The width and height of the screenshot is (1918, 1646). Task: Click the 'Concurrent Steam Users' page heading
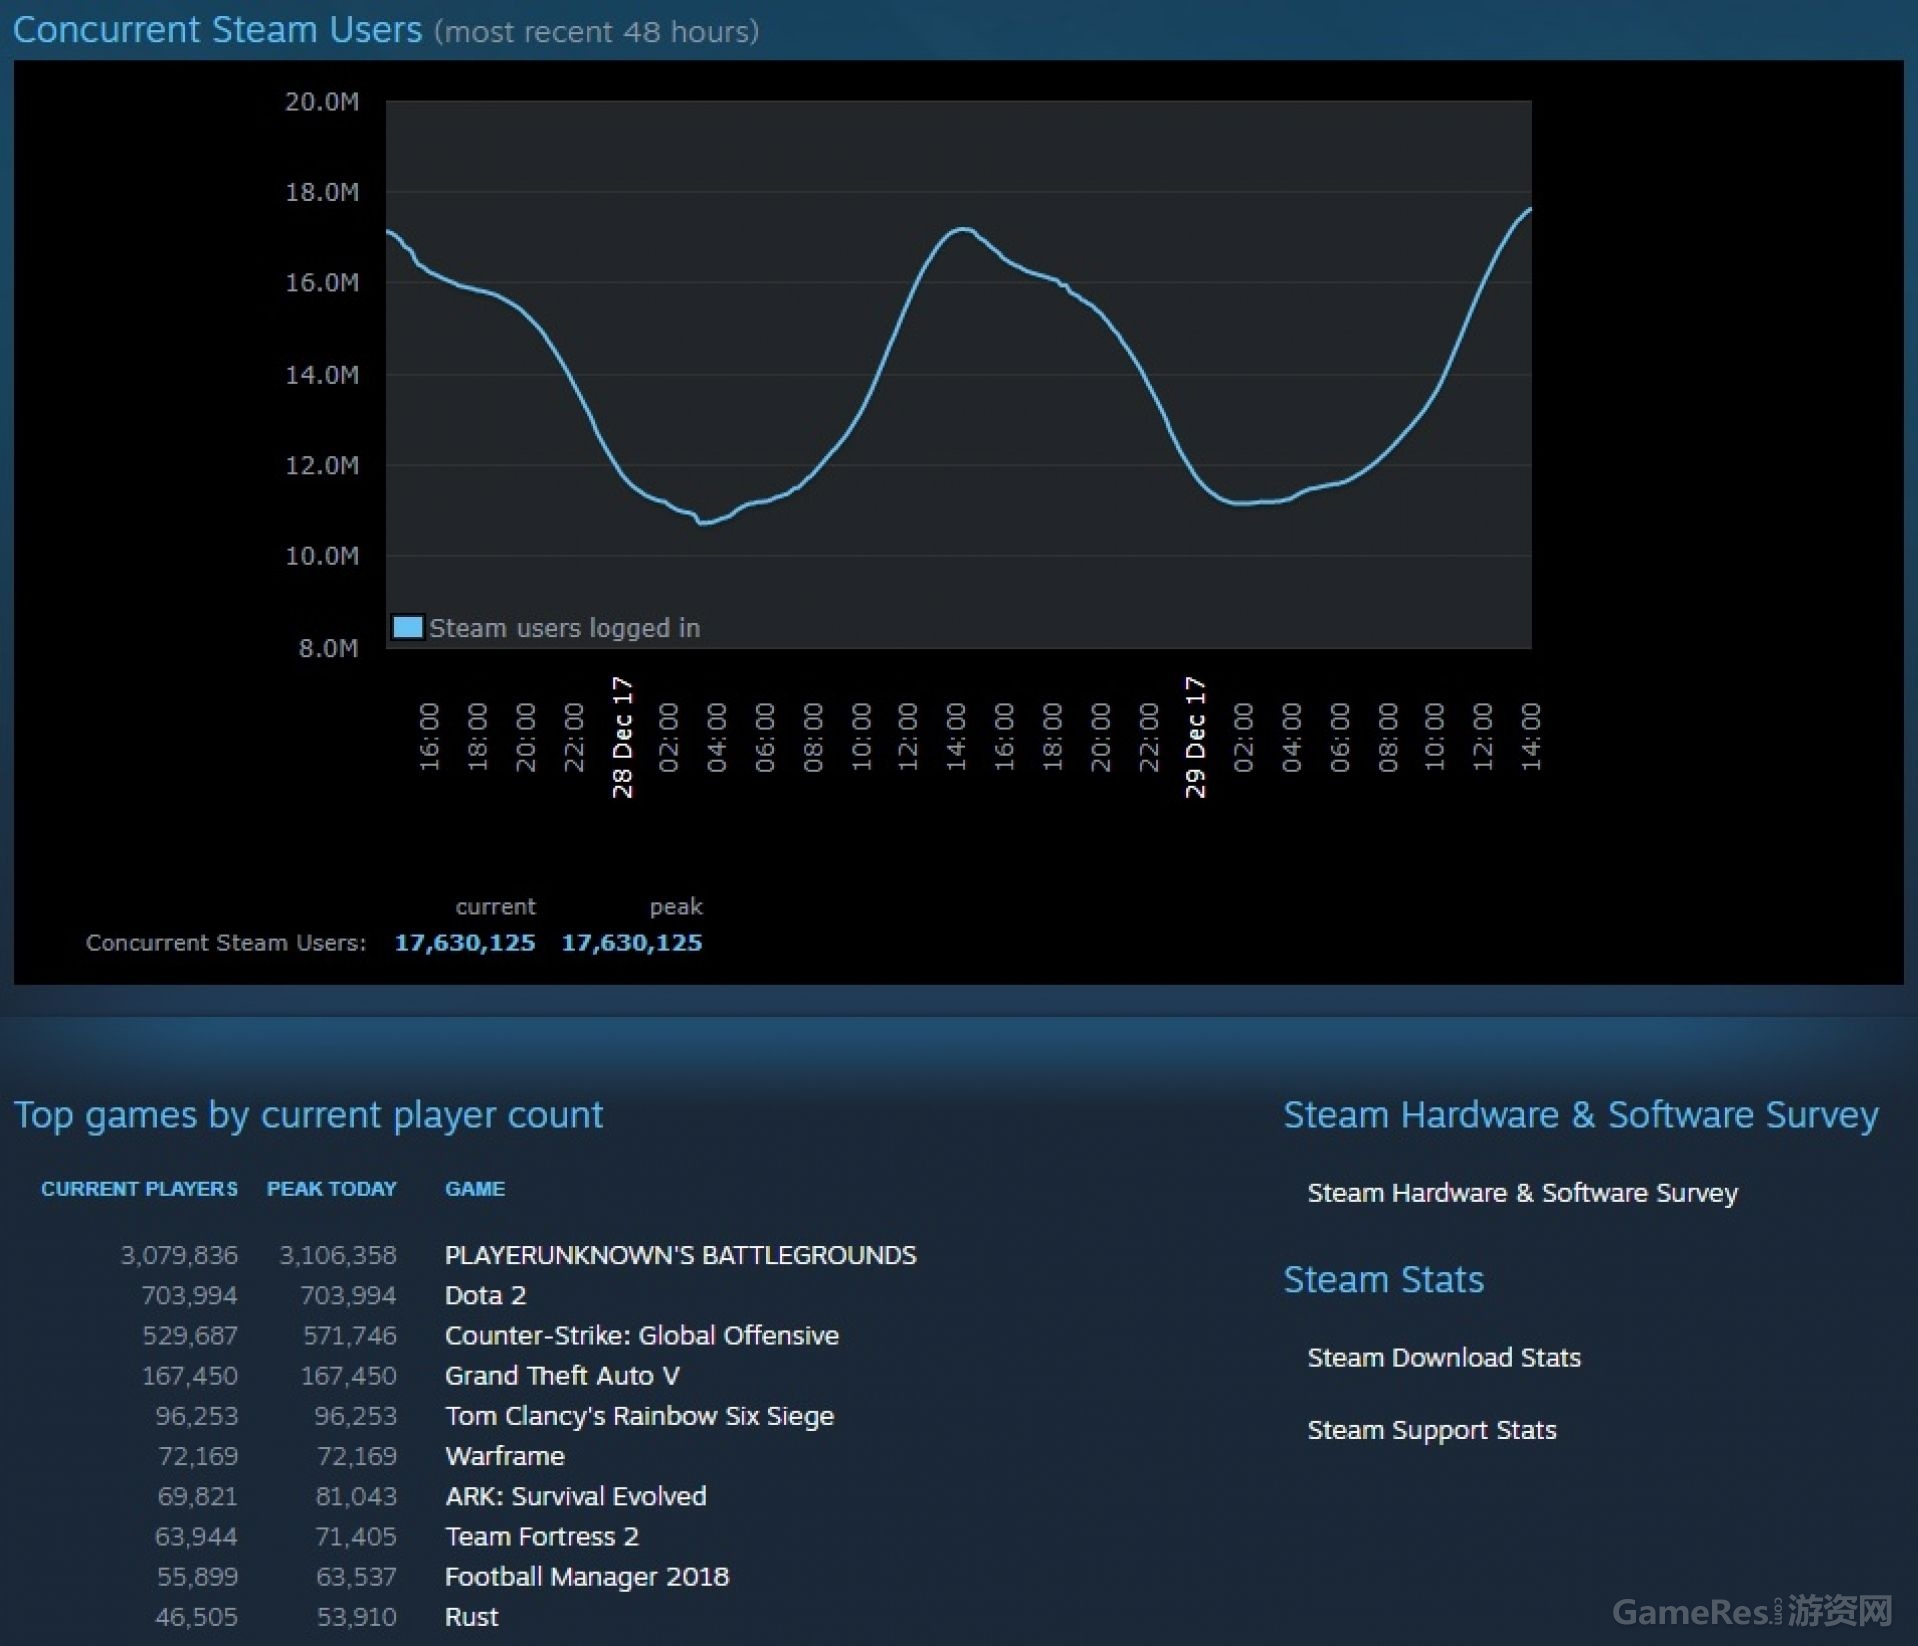217,30
